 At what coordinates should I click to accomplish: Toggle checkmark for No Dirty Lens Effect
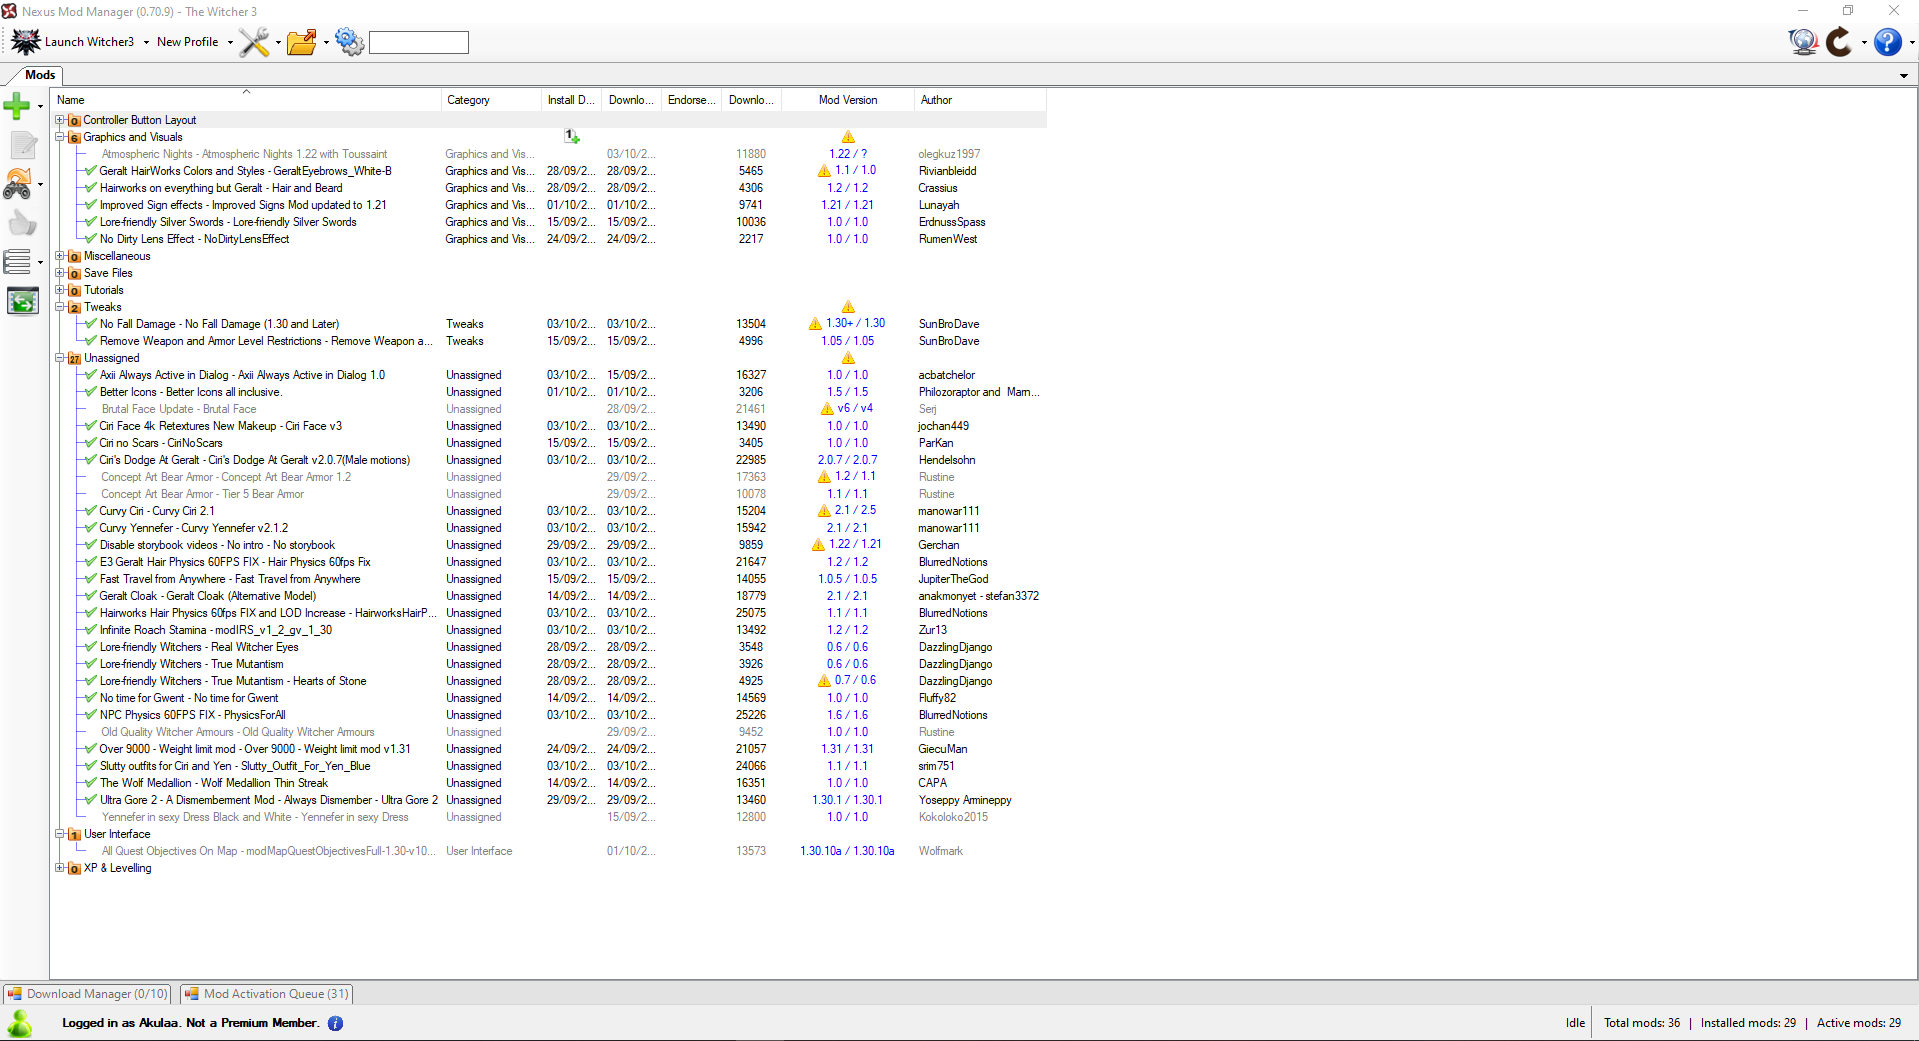(x=91, y=239)
